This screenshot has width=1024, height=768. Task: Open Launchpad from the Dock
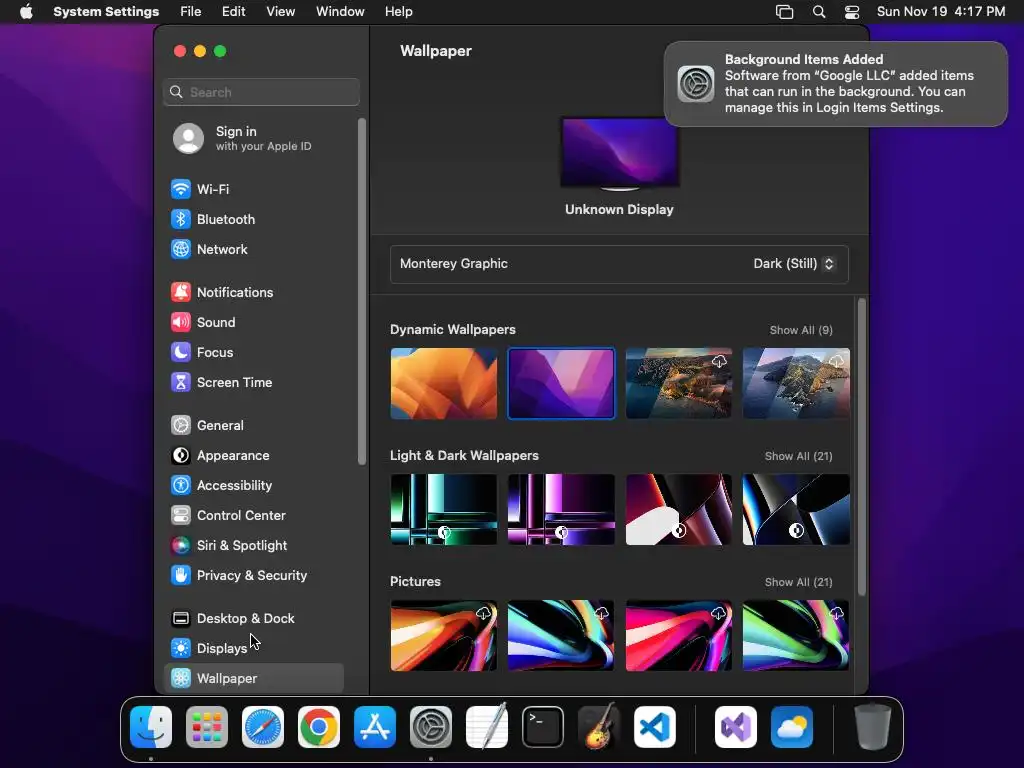click(x=207, y=727)
